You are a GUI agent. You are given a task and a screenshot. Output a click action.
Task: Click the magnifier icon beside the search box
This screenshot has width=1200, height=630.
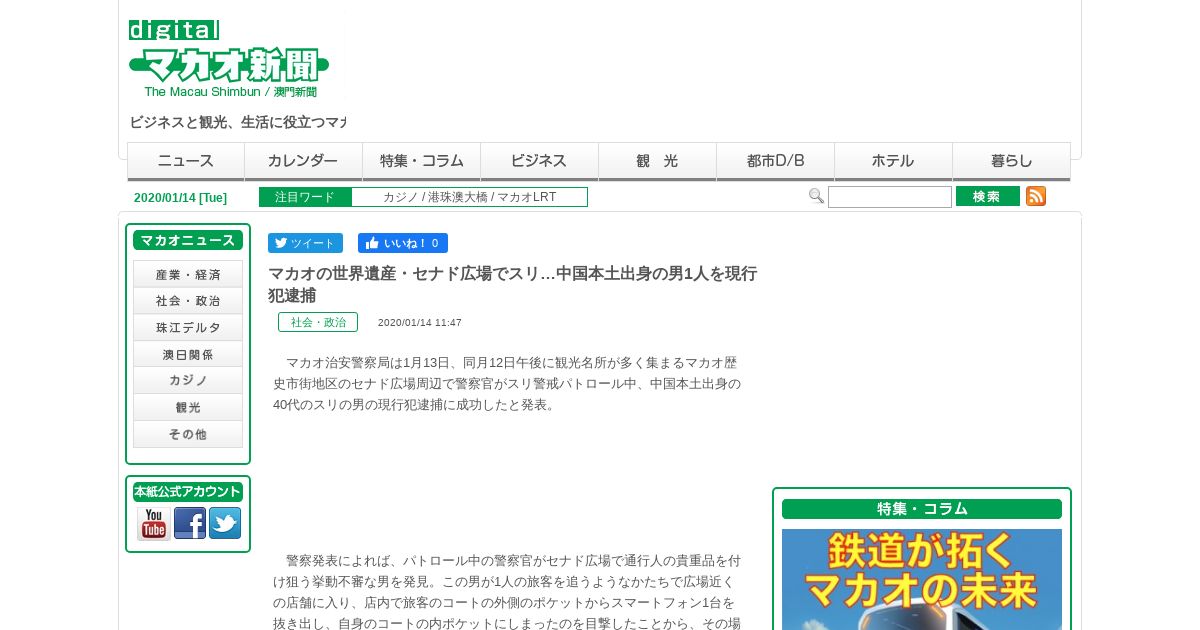(x=816, y=196)
